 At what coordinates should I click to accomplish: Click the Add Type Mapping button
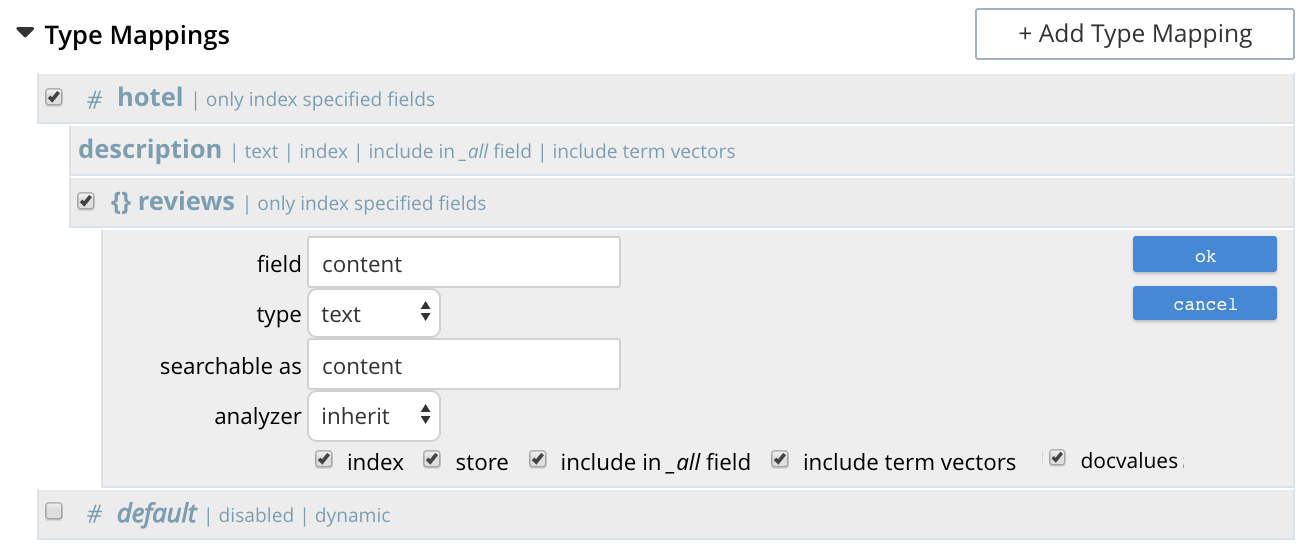tap(1134, 34)
